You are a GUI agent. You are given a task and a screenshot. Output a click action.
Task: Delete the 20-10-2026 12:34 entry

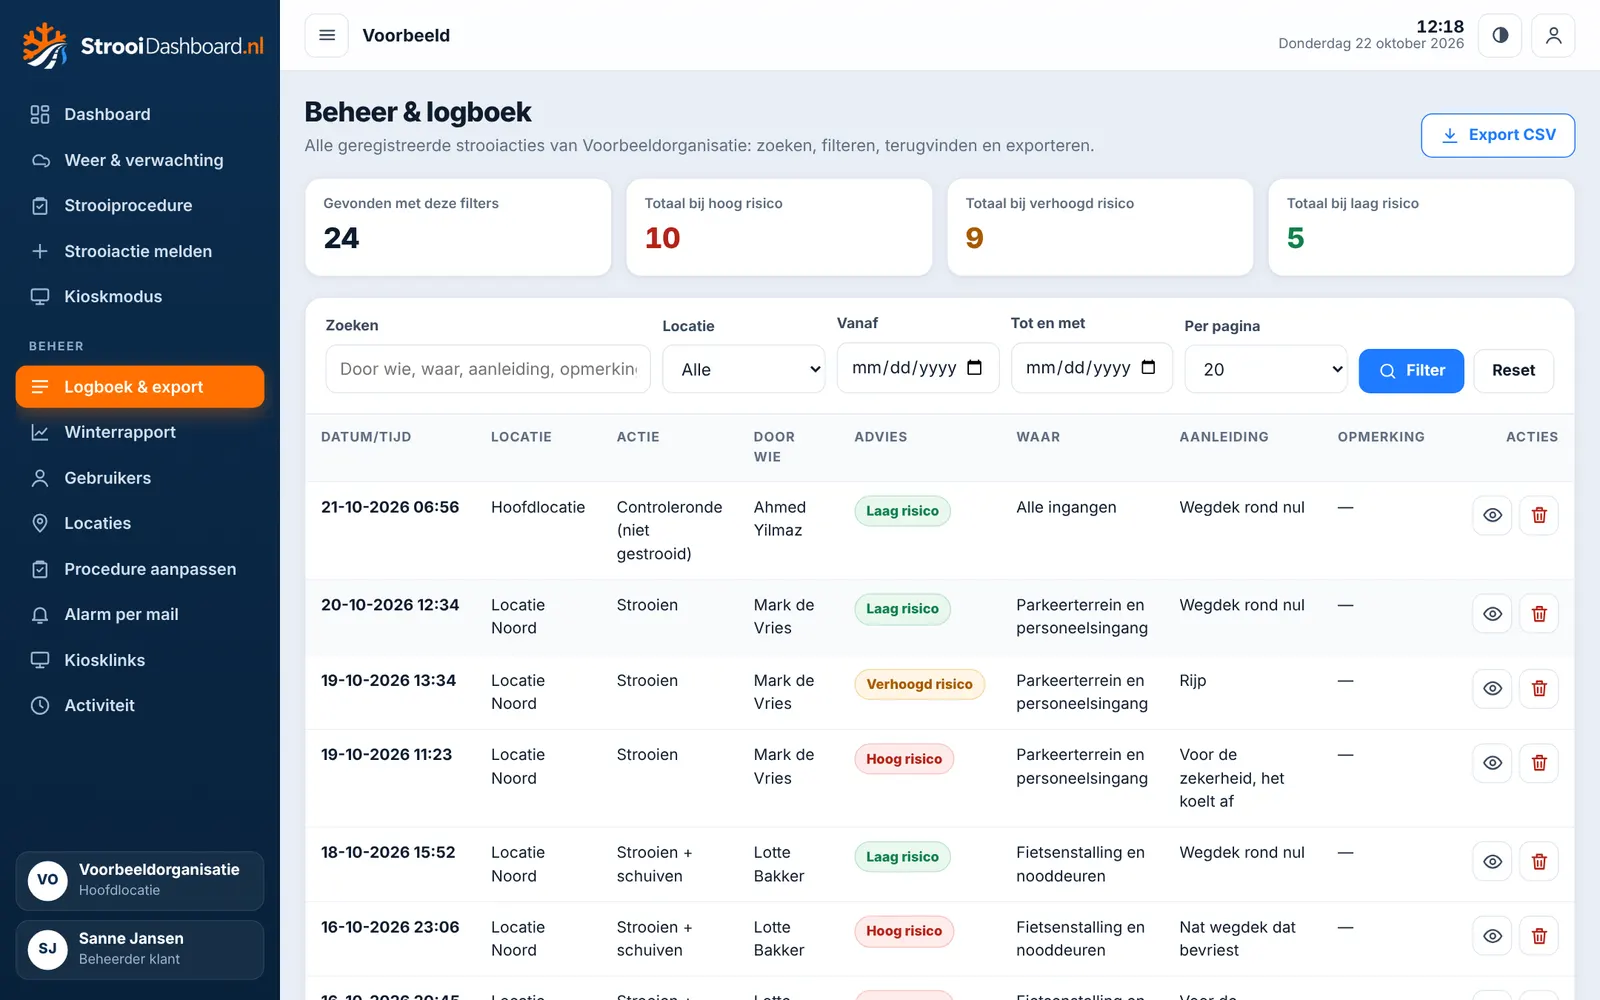pos(1539,613)
